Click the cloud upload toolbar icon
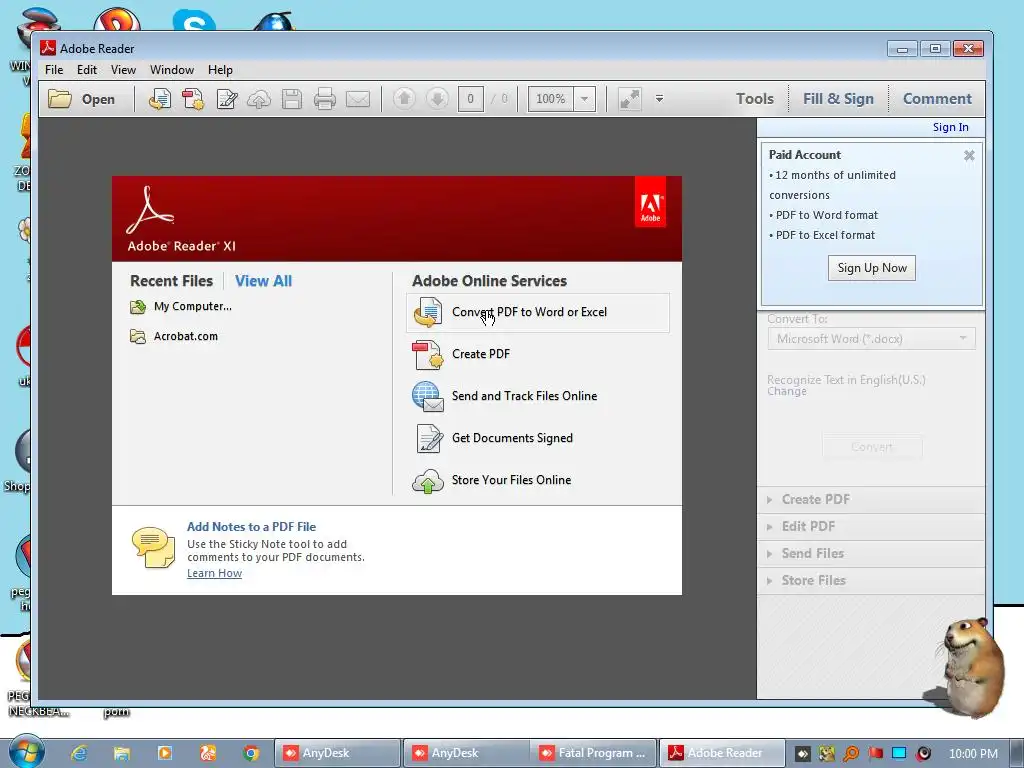 pos(259,99)
